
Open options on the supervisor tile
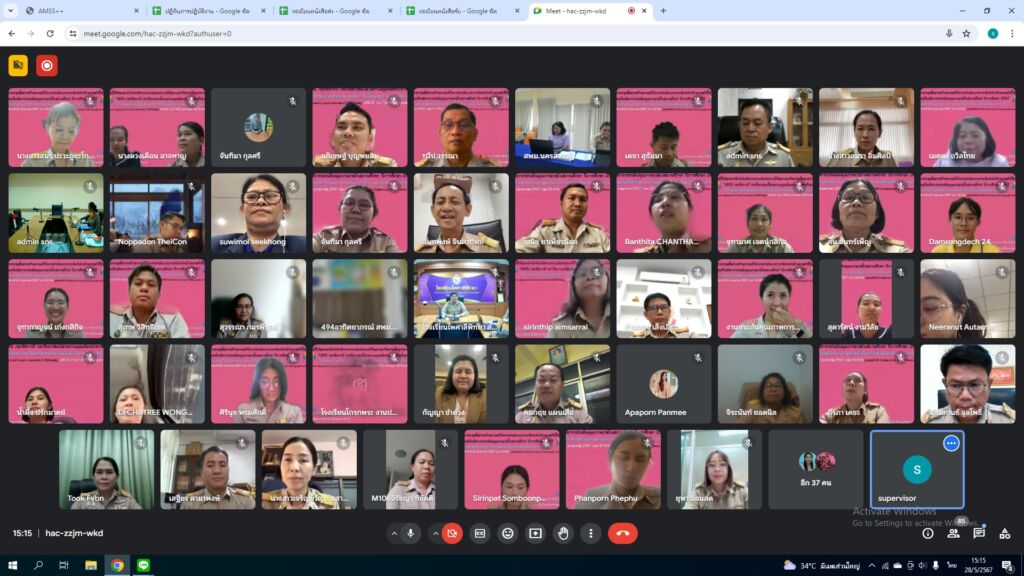tap(951, 443)
